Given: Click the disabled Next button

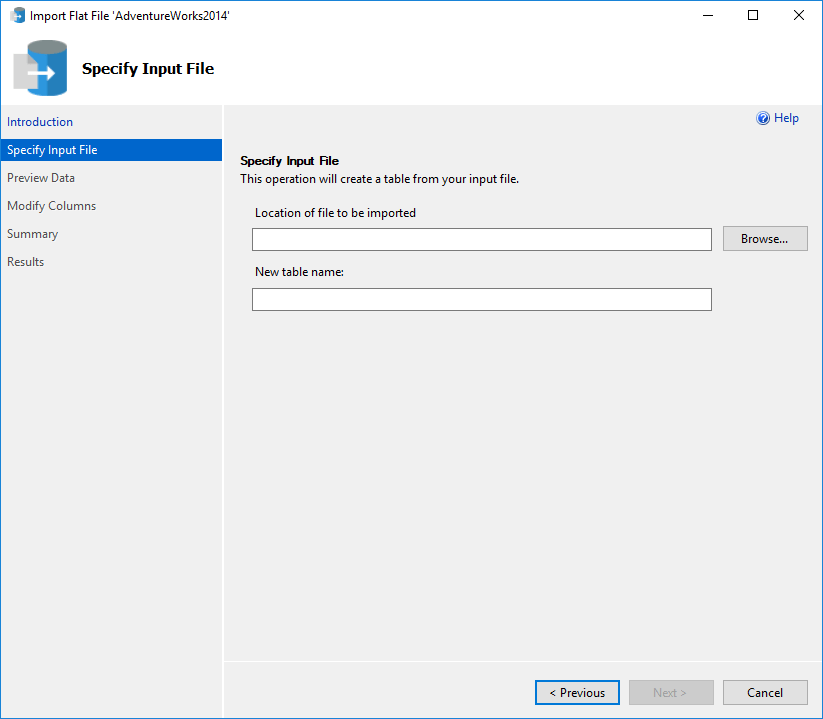Looking at the screenshot, I should click(x=670, y=692).
